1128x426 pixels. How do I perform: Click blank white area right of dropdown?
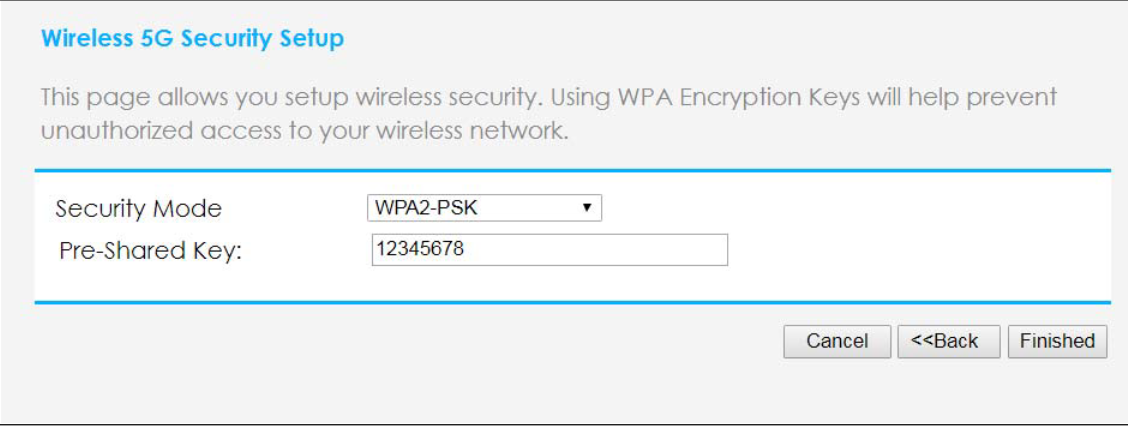point(850,210)
